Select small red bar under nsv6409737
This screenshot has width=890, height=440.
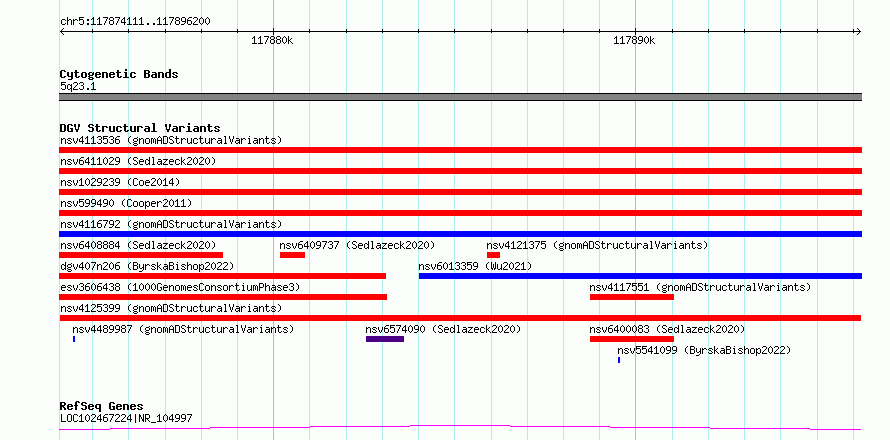292,255
